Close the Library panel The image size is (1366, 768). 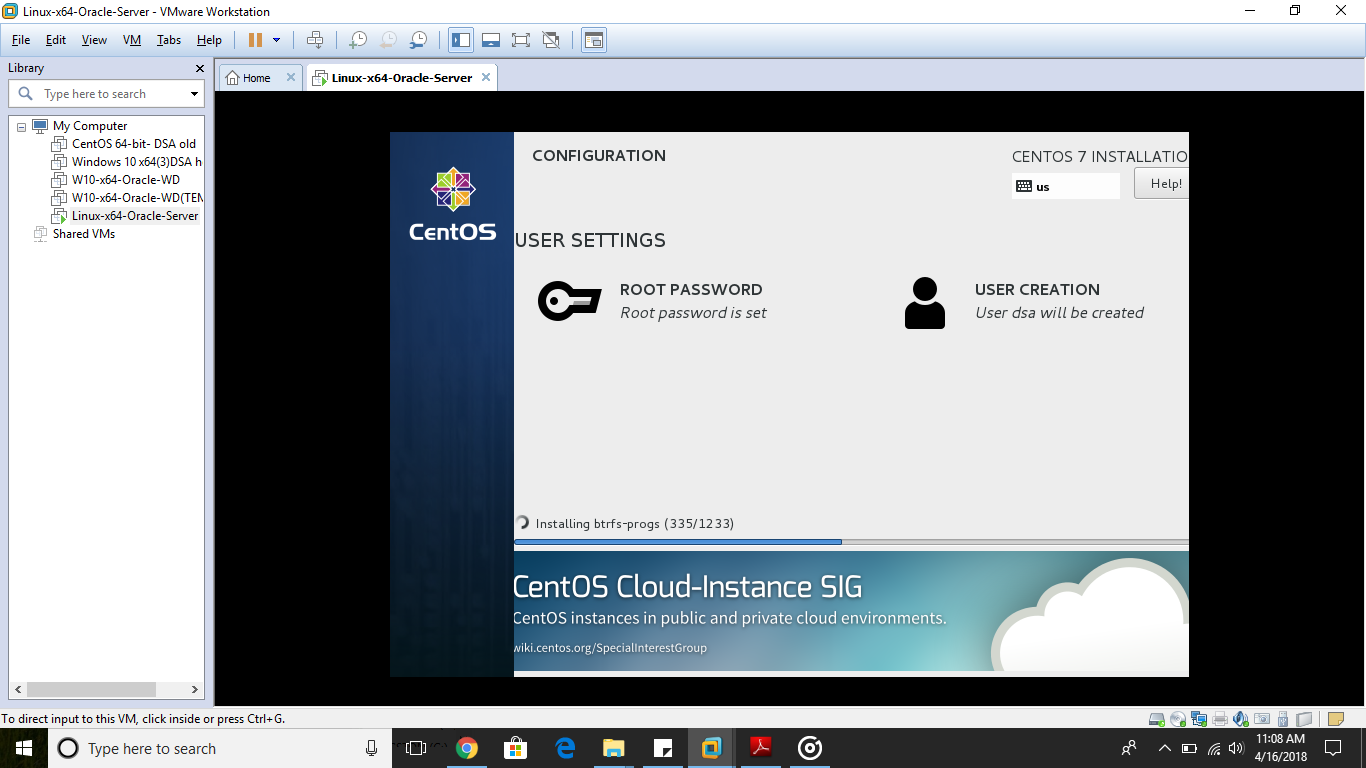click(199, 68)
